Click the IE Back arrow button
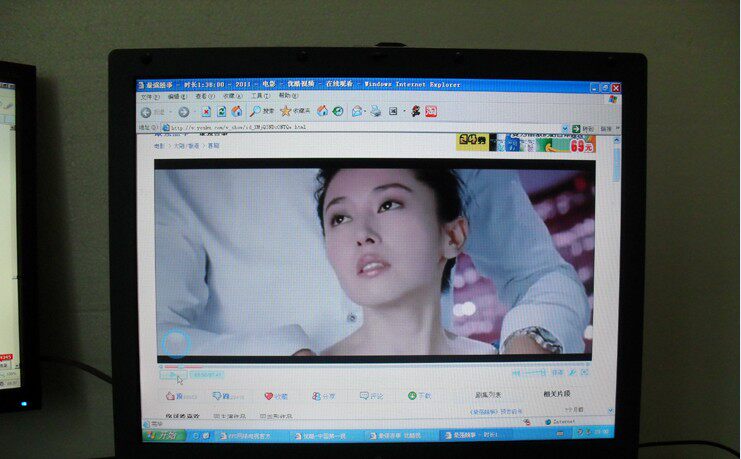The image size is (741, 459). tap(146, 112)
